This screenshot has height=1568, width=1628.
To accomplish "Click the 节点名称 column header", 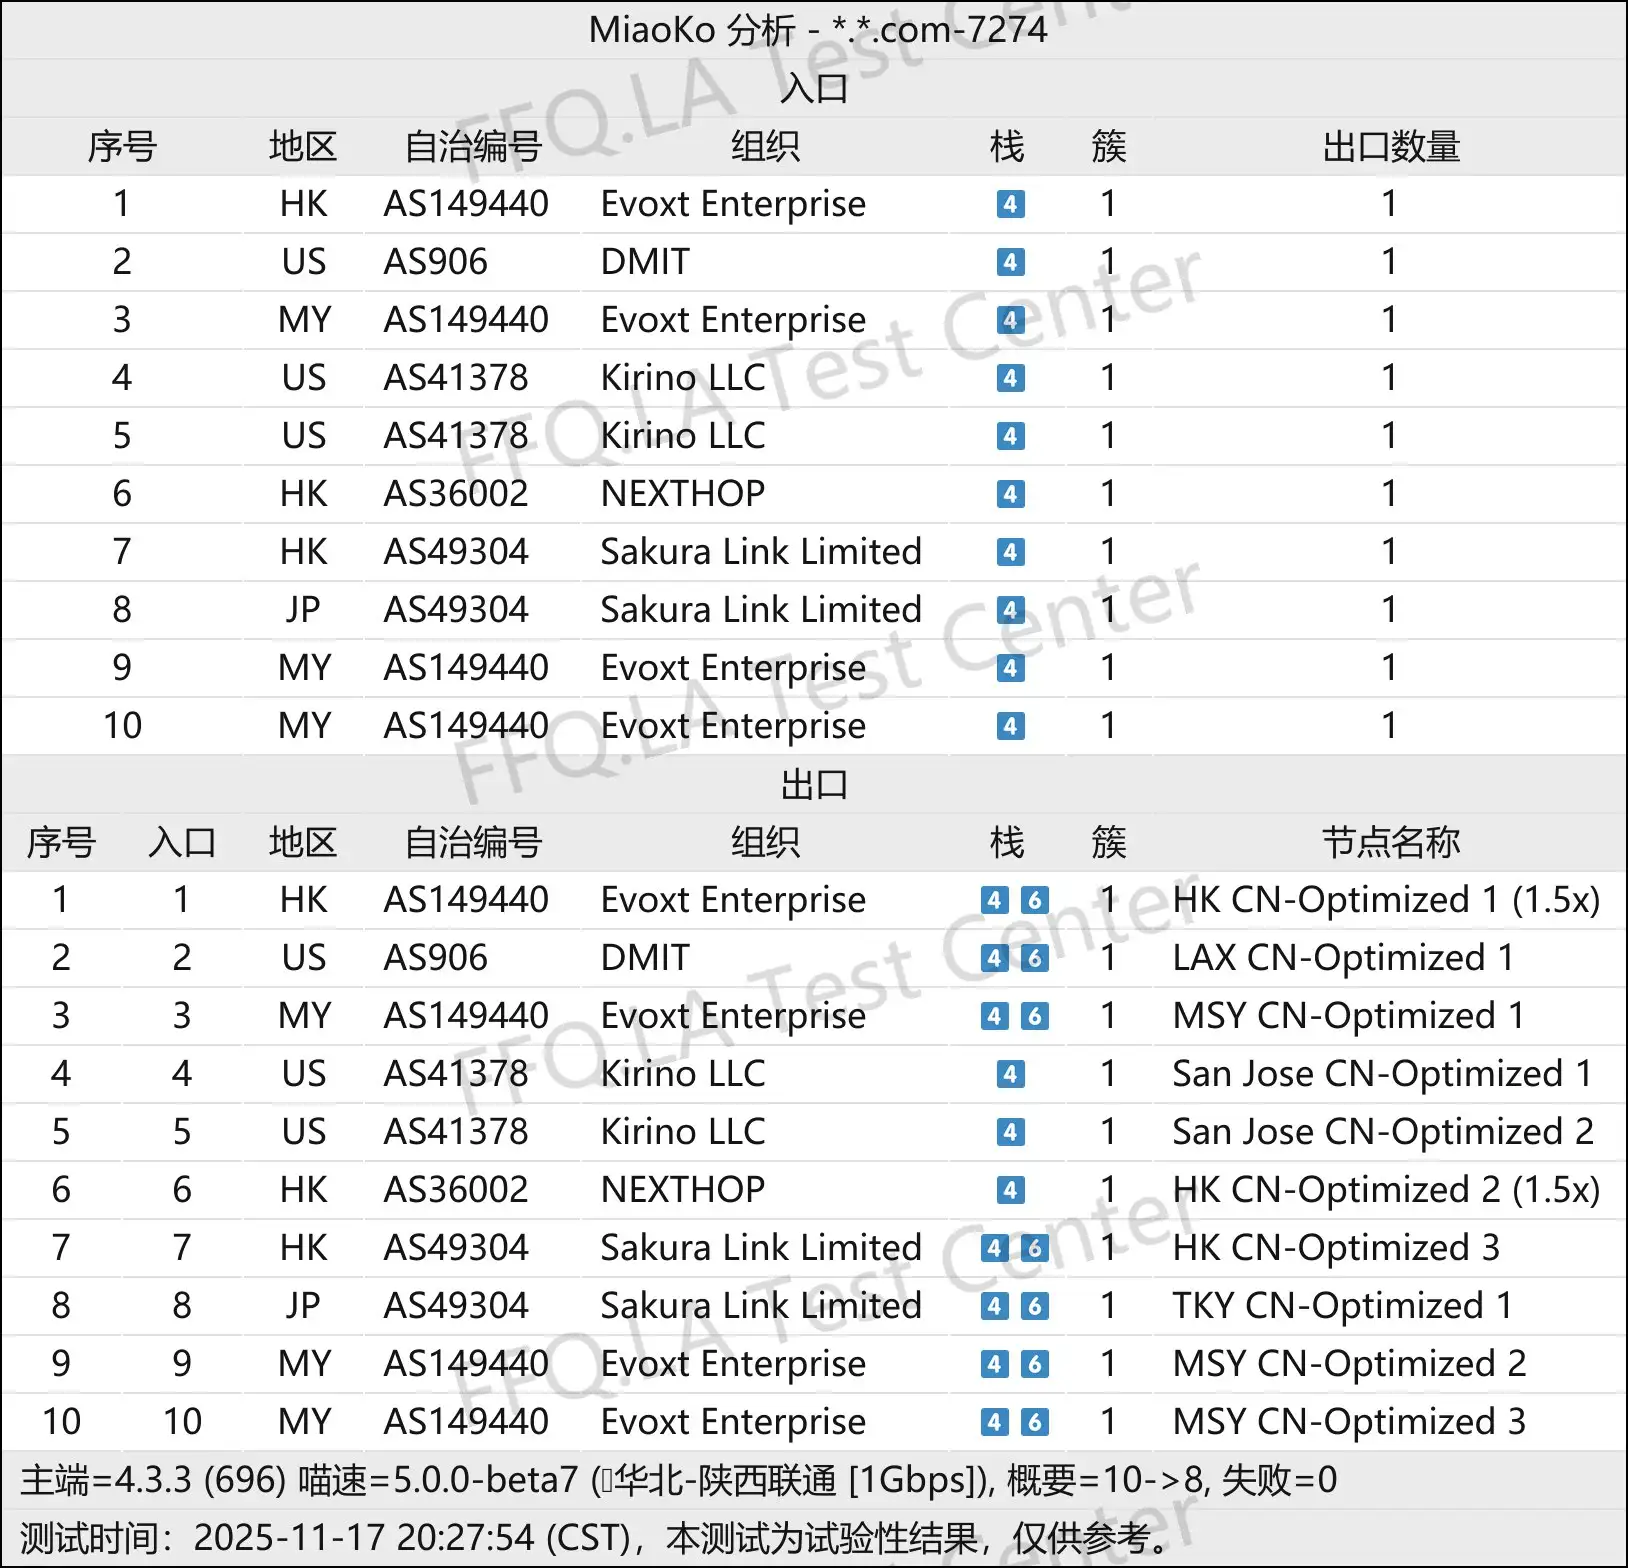I will pyautogui.click(x=1390, y=843).
